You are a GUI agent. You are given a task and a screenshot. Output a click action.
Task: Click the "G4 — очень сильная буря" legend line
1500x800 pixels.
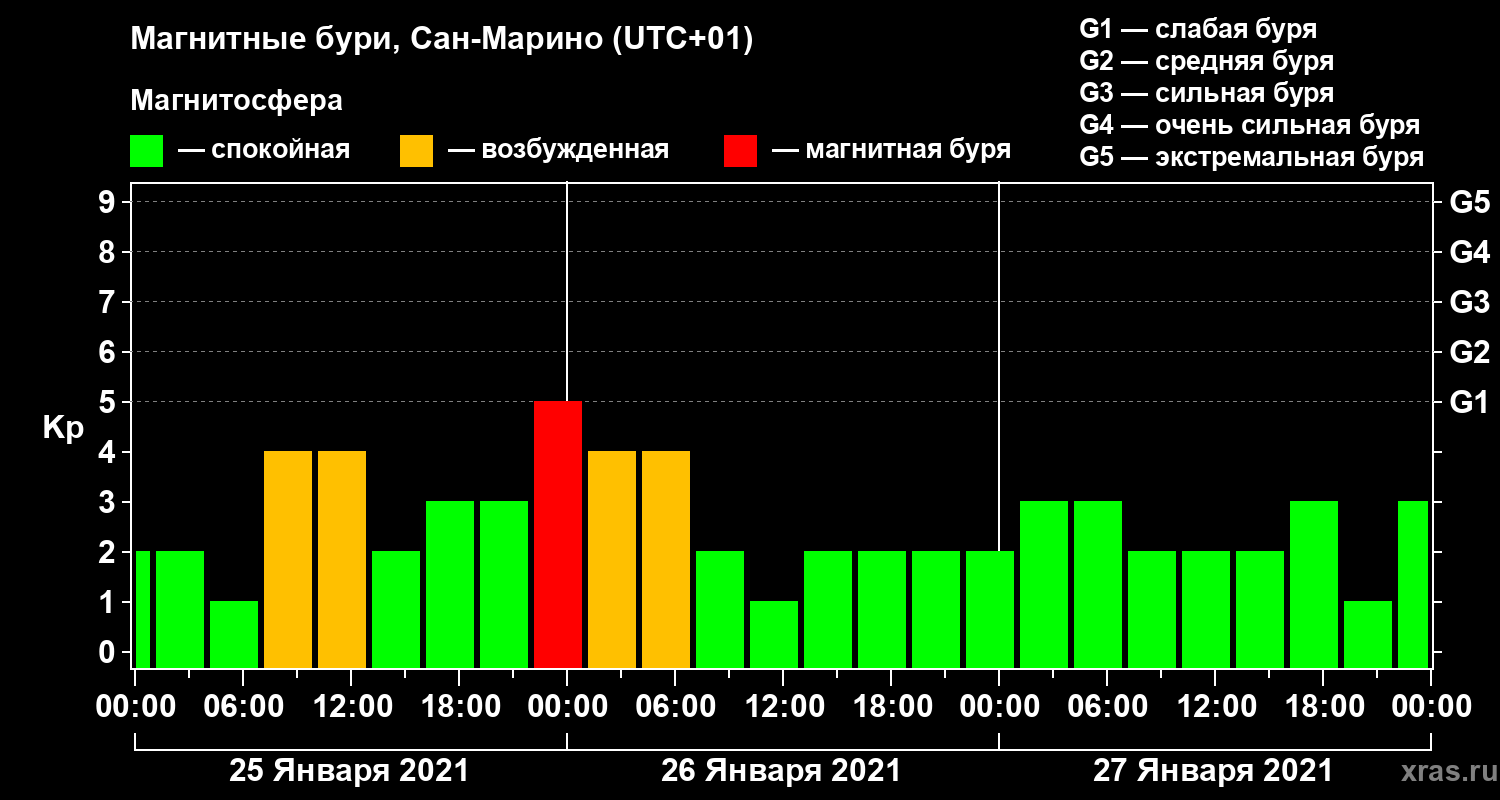(1249, 126)
